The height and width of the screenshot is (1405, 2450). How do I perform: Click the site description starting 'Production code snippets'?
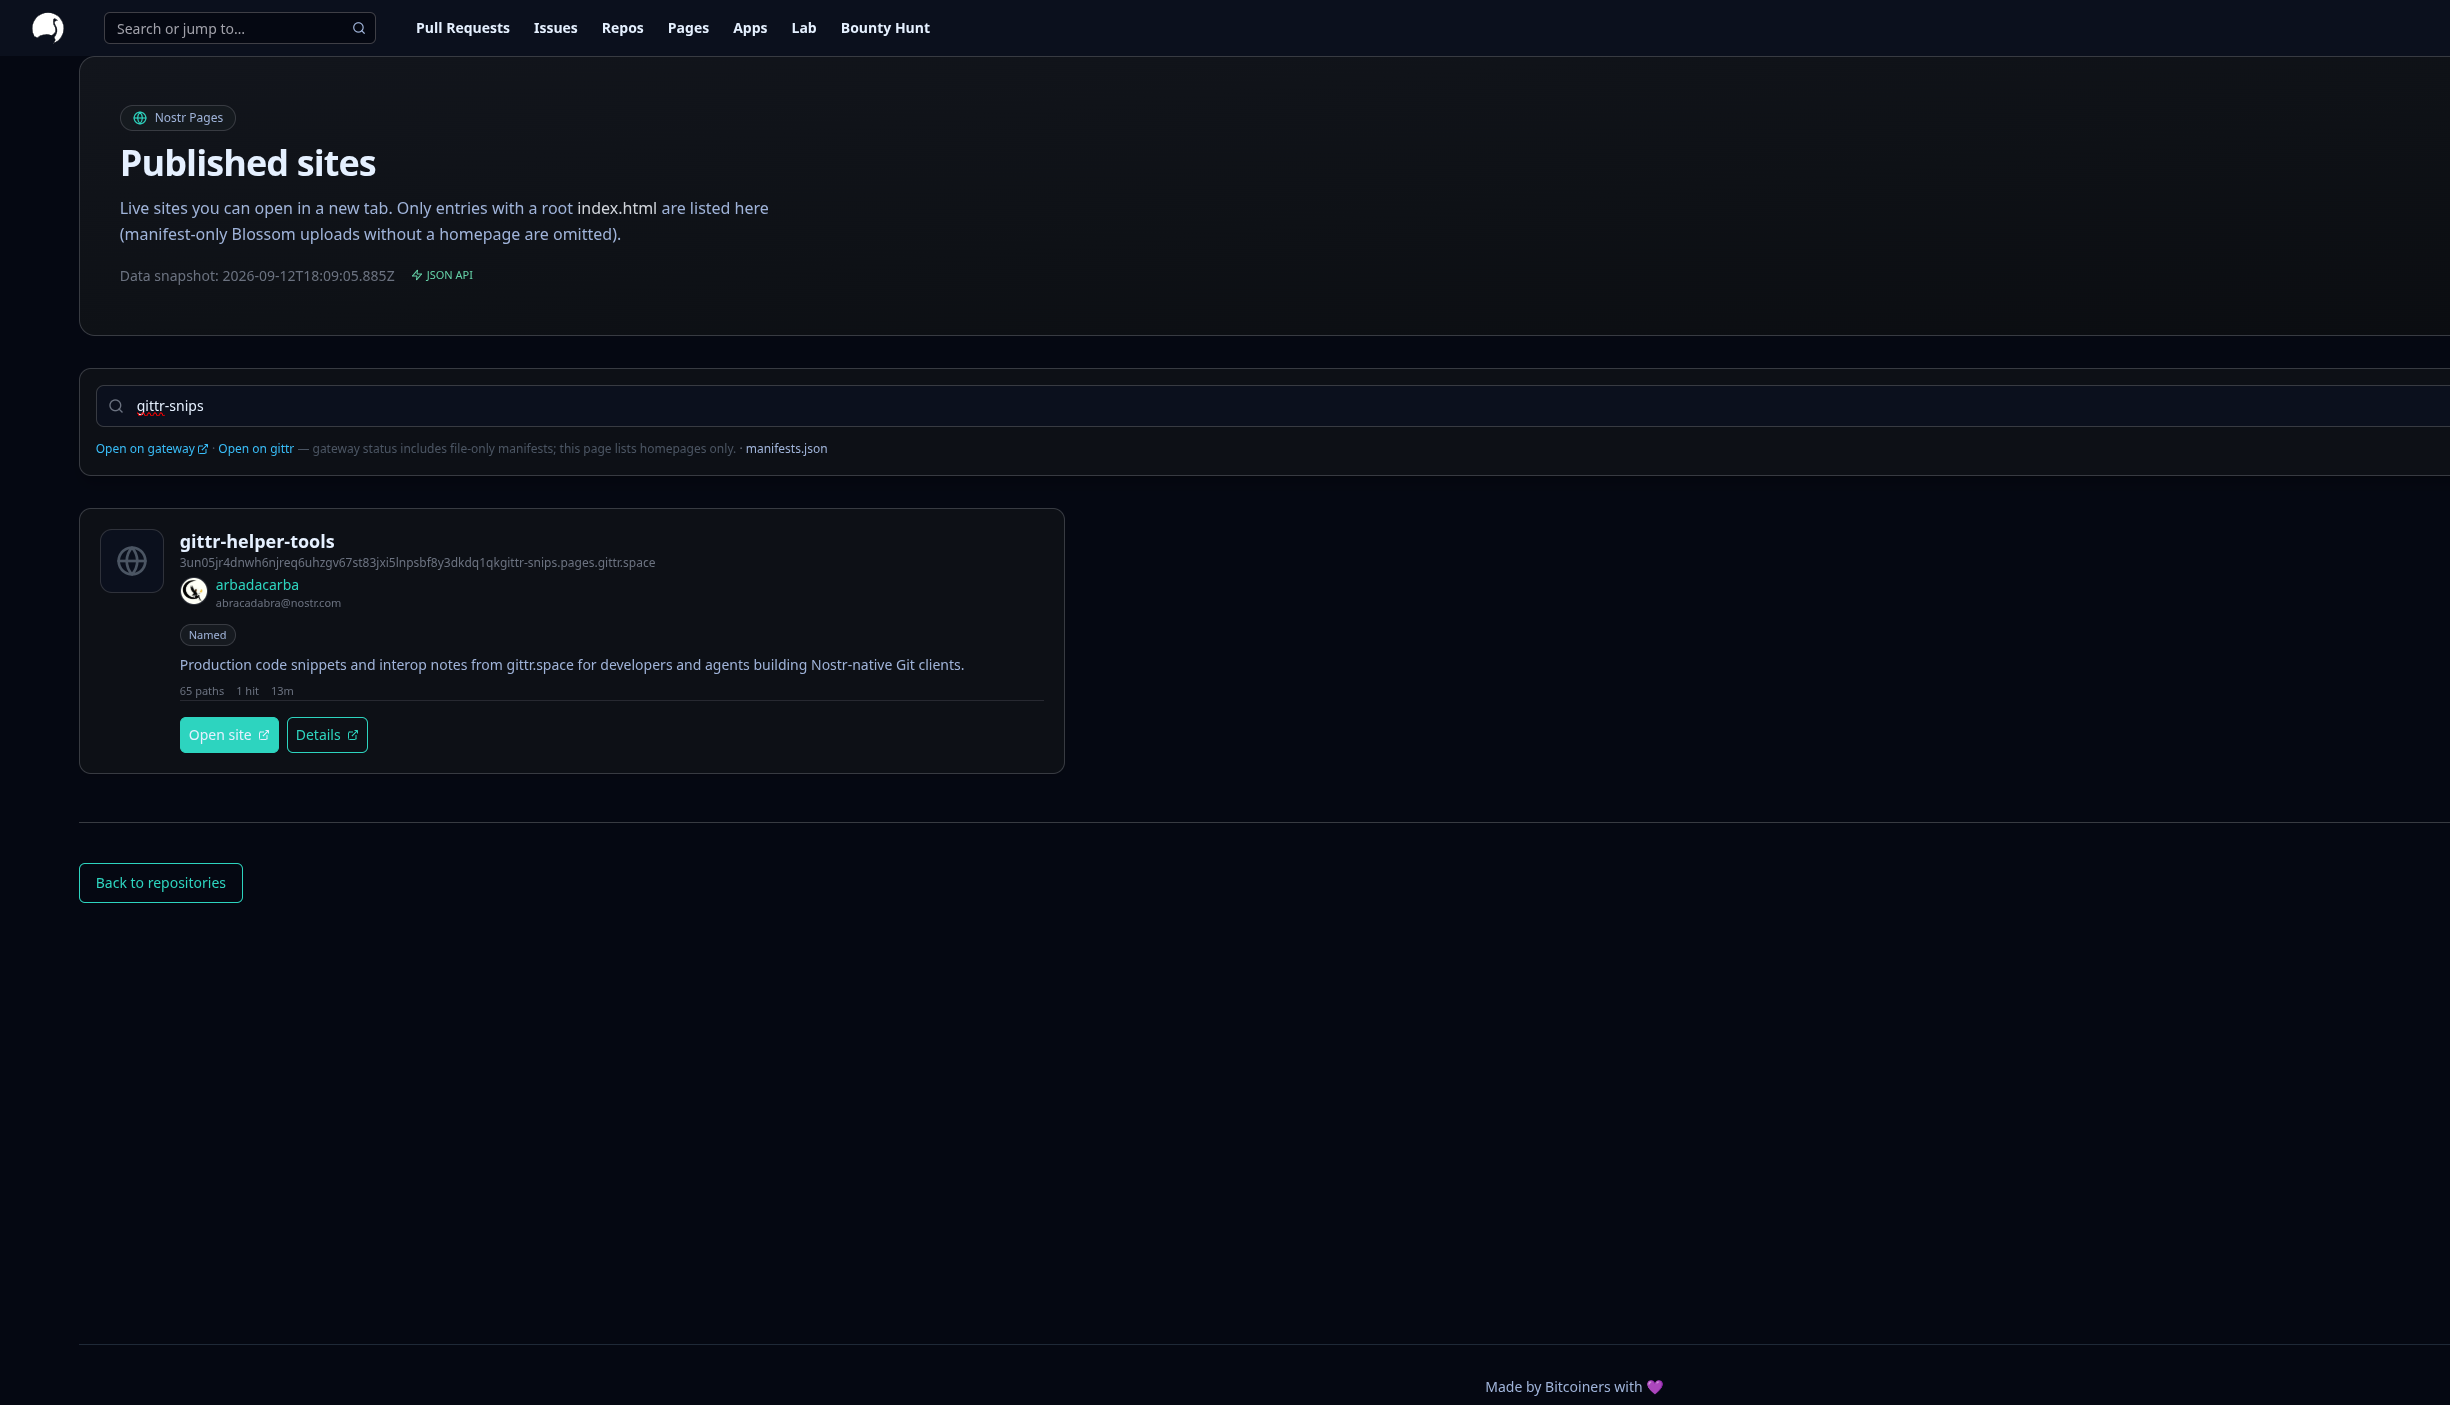pyautogui.click(x=572, y=665)
